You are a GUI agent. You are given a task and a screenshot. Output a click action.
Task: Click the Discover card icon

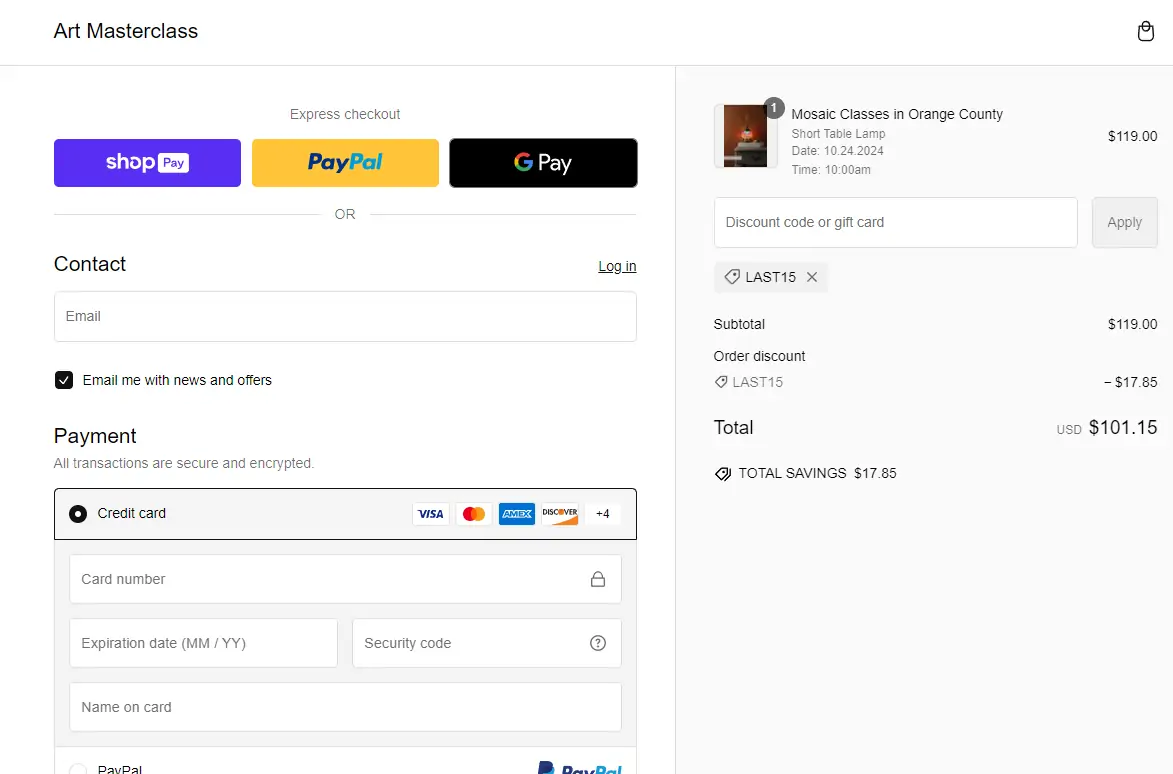coord(560,514)
